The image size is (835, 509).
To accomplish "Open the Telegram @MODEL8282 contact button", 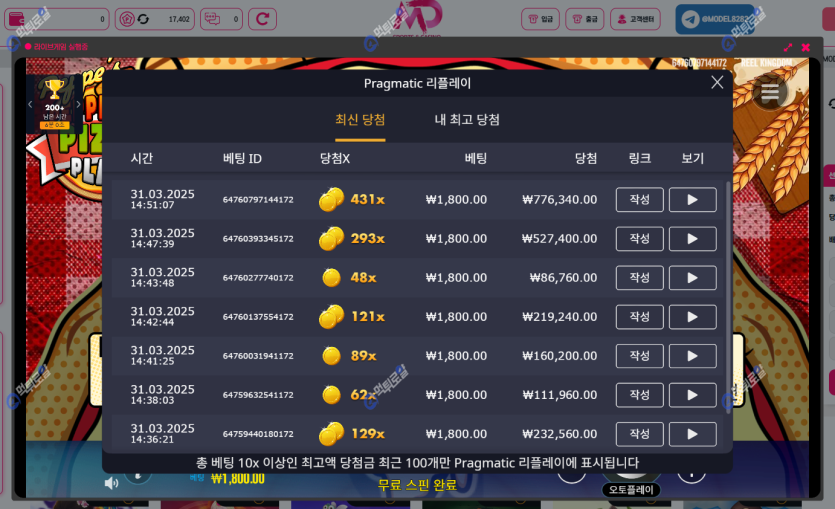I will (715, 19).
